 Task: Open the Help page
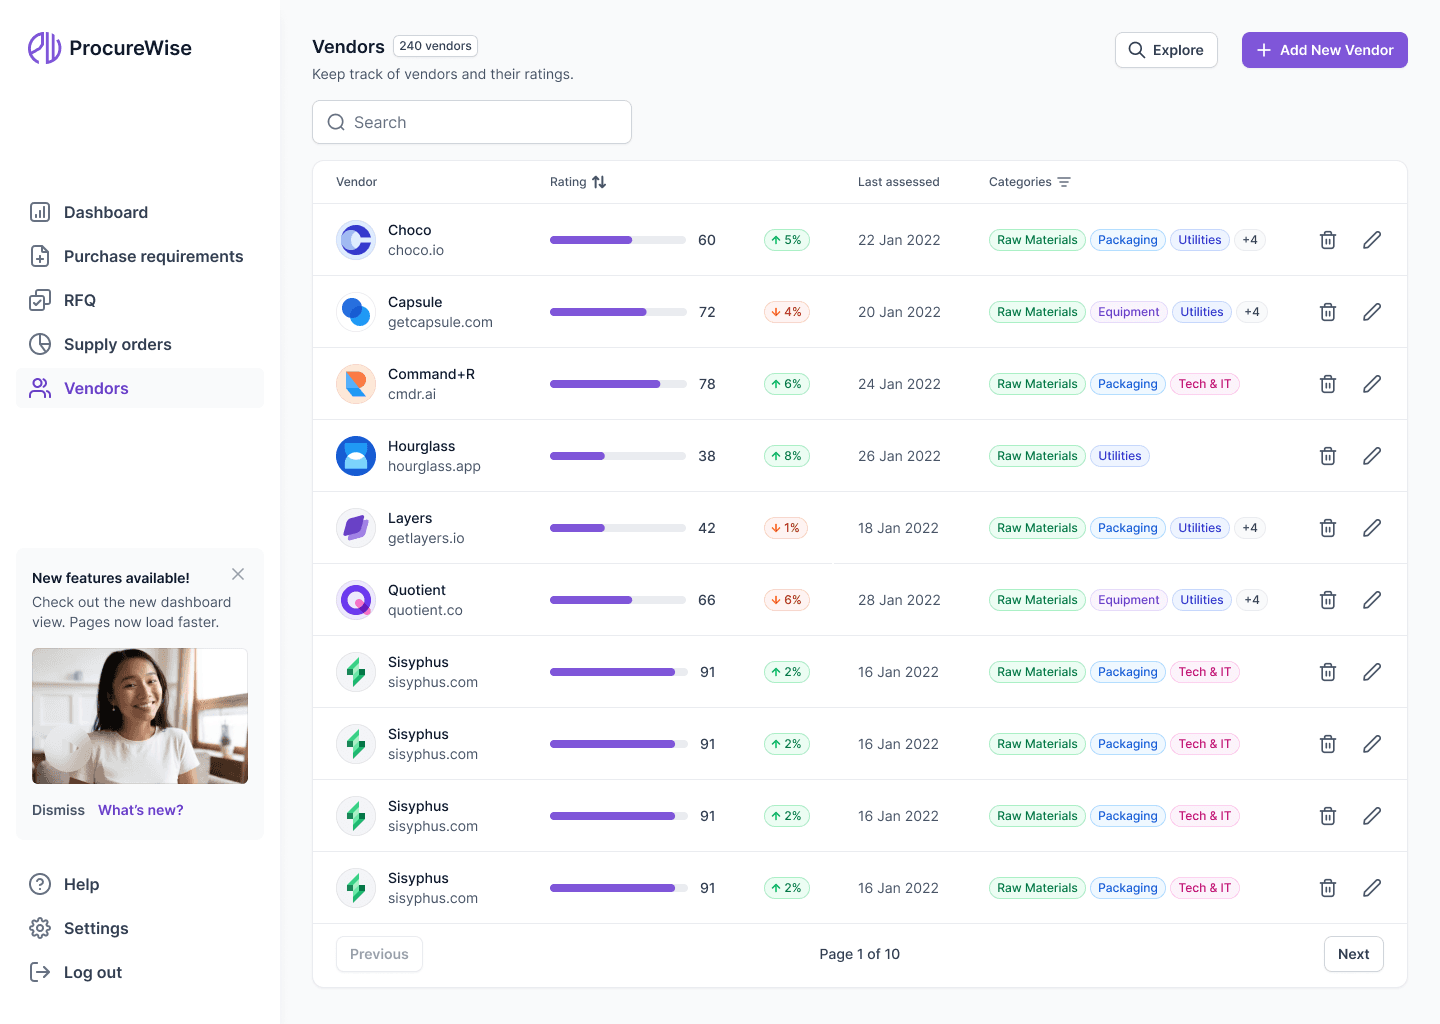[x=140, y=884]
